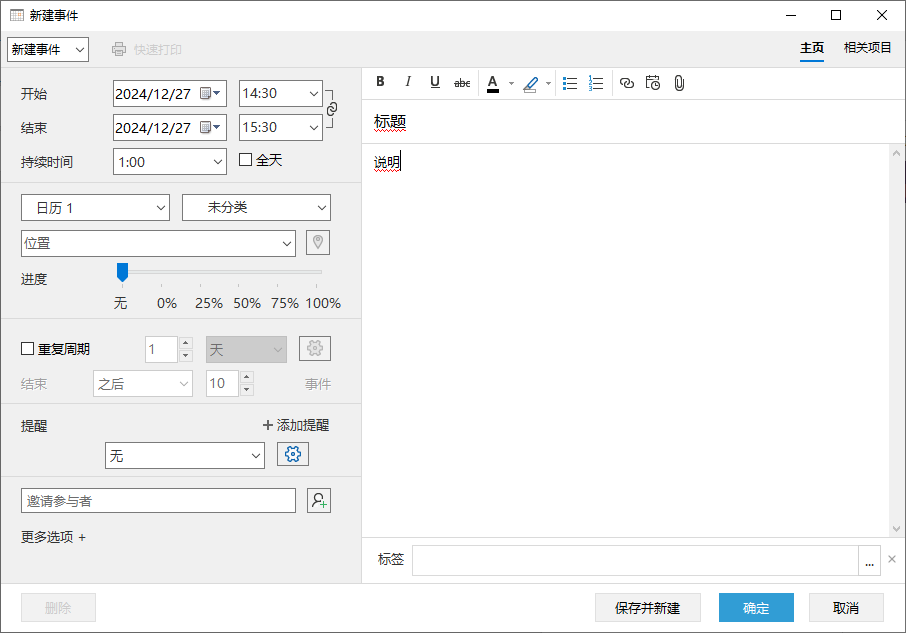Click the 保存并新建 button
906x633 pixels.
coord(647,608)
